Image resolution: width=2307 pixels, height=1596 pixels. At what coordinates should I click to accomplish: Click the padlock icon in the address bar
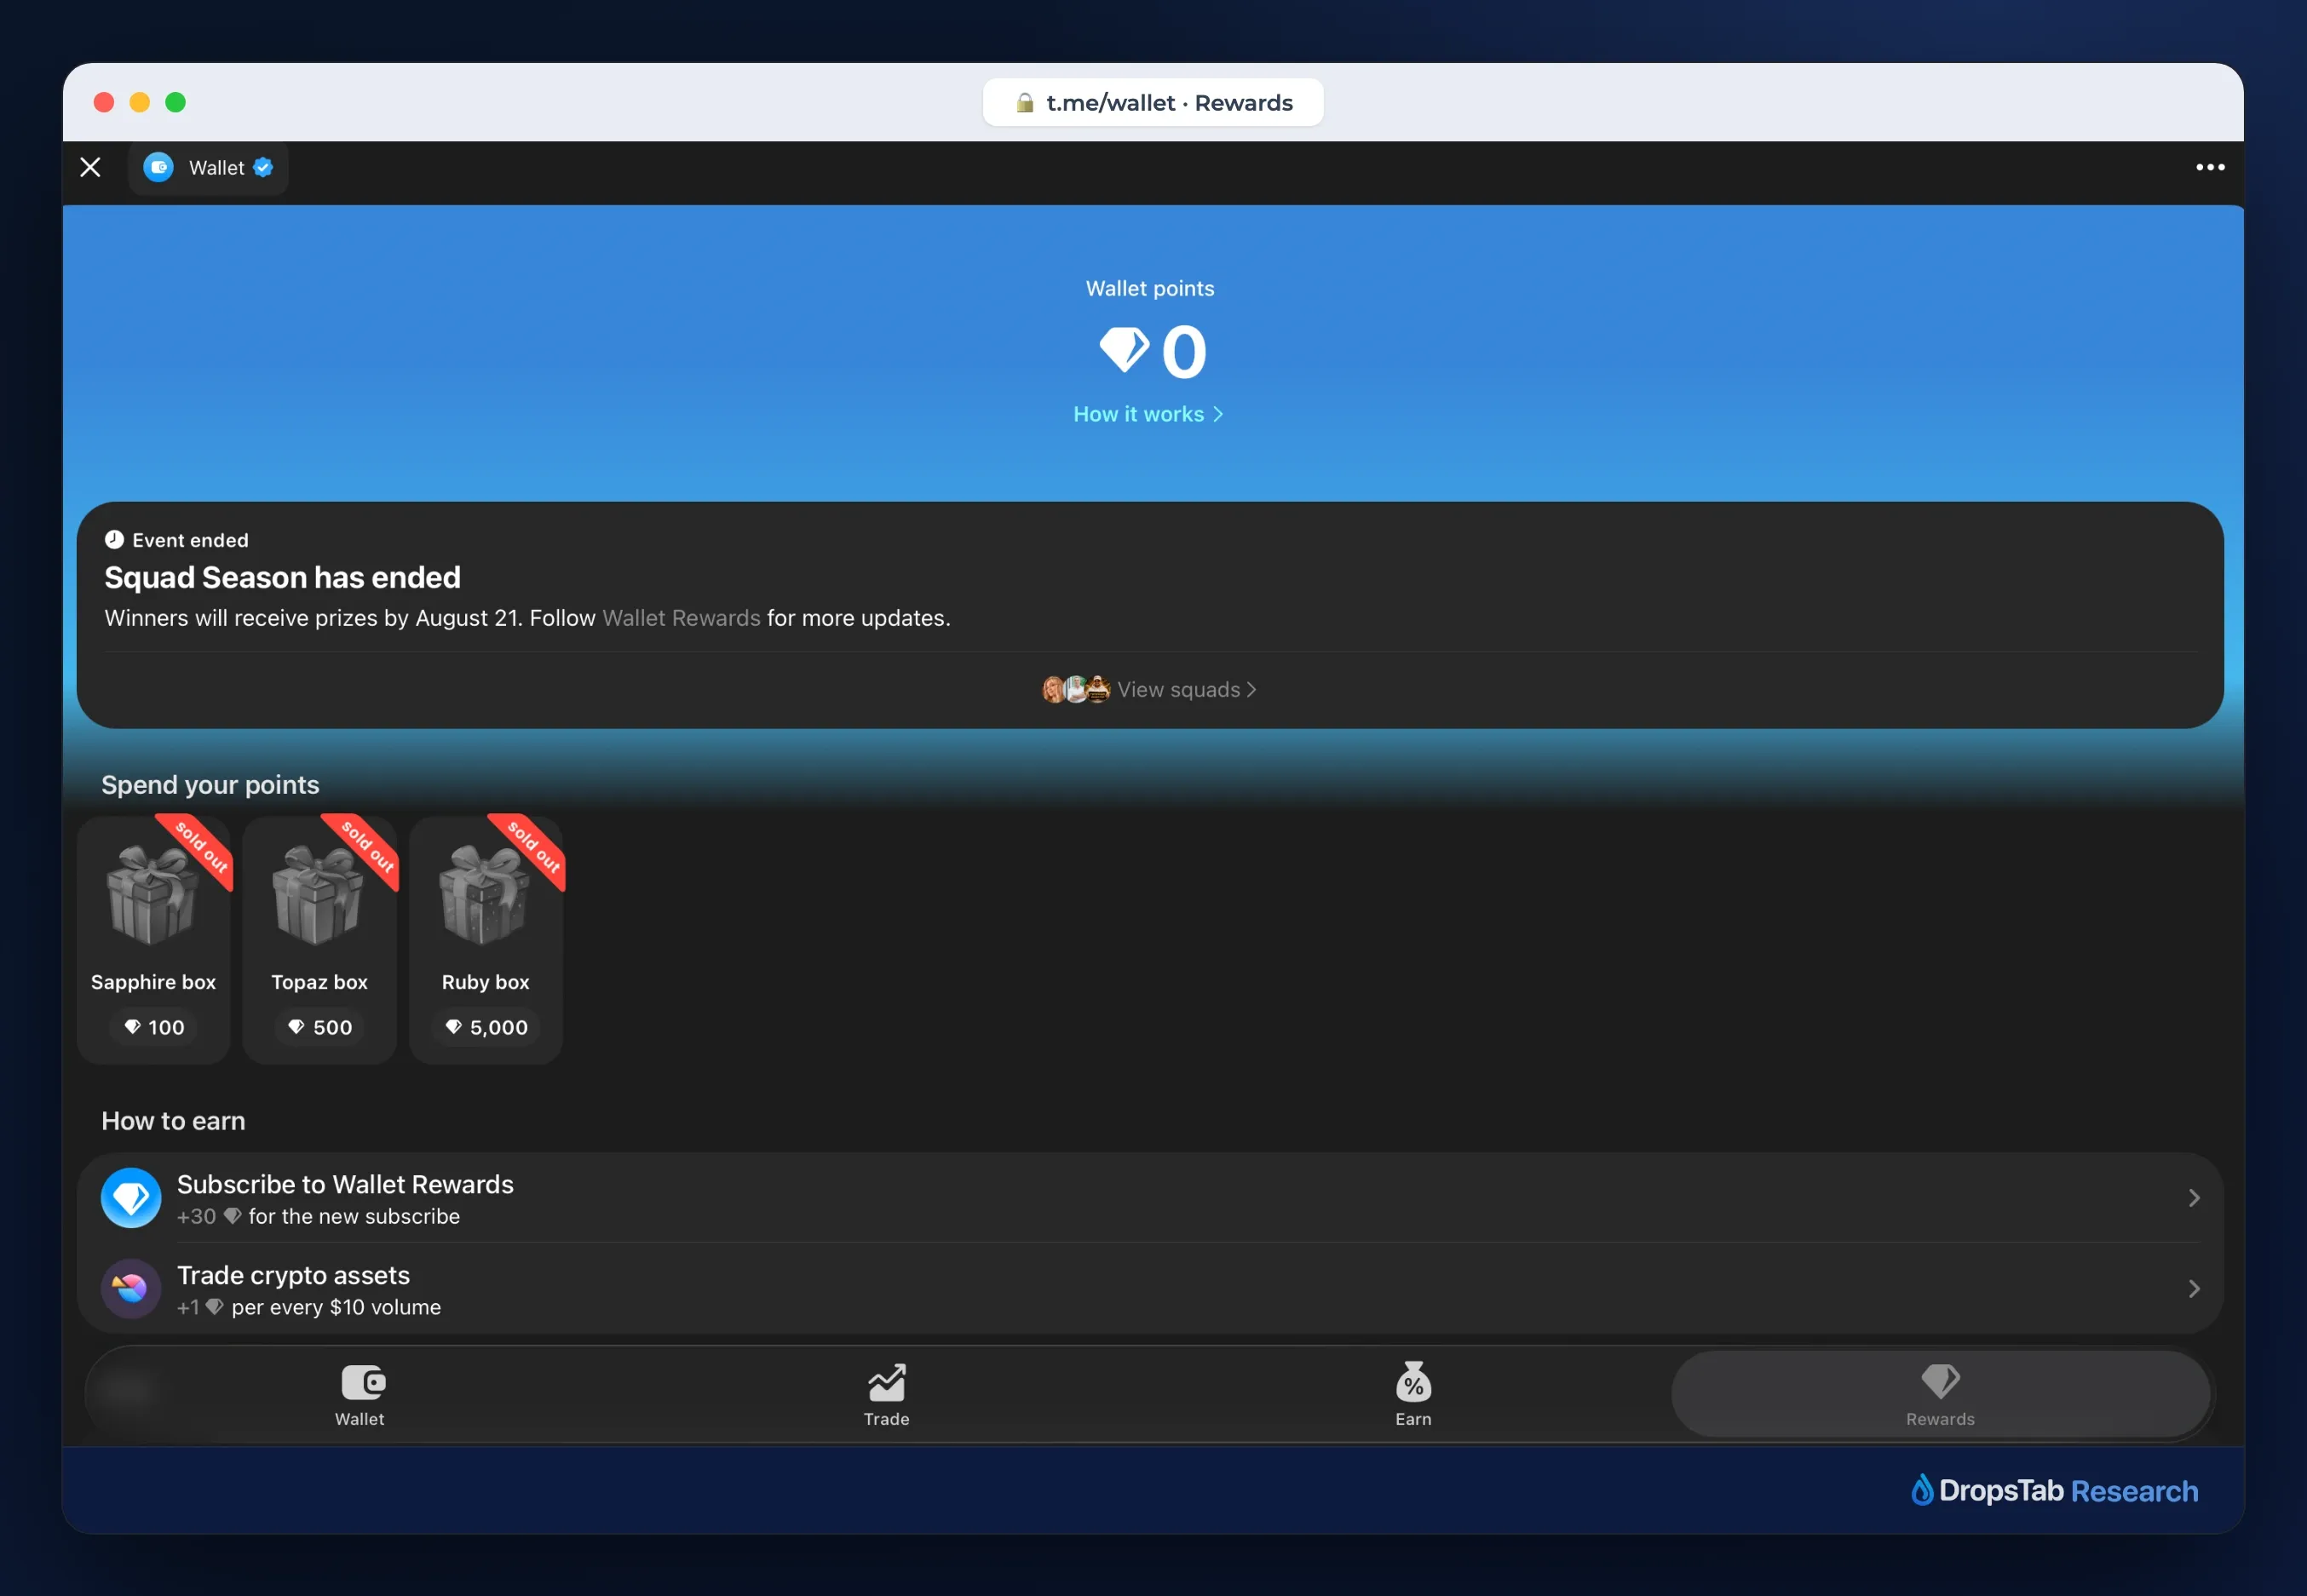pyautogui.click(x=1024, y=102)
